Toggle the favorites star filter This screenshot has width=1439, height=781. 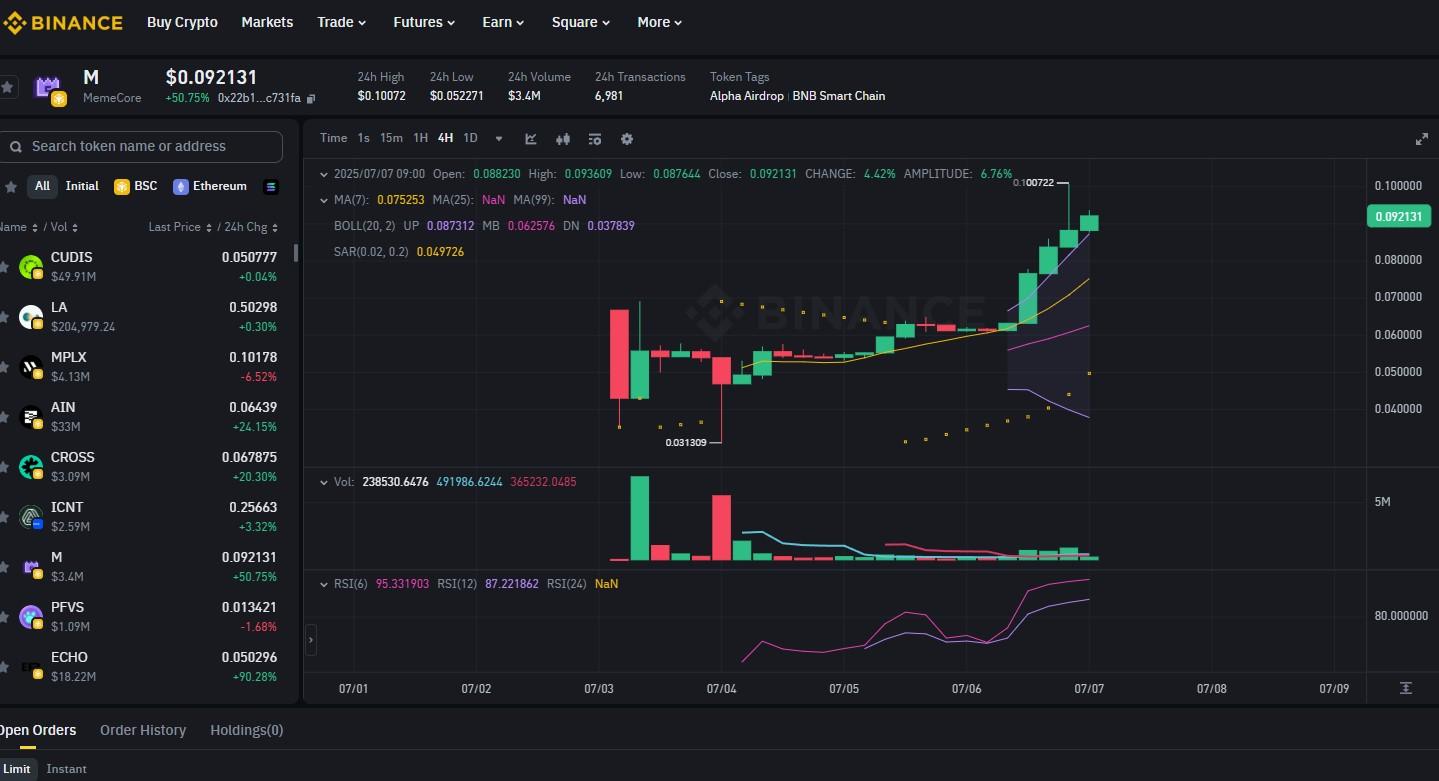11,186
